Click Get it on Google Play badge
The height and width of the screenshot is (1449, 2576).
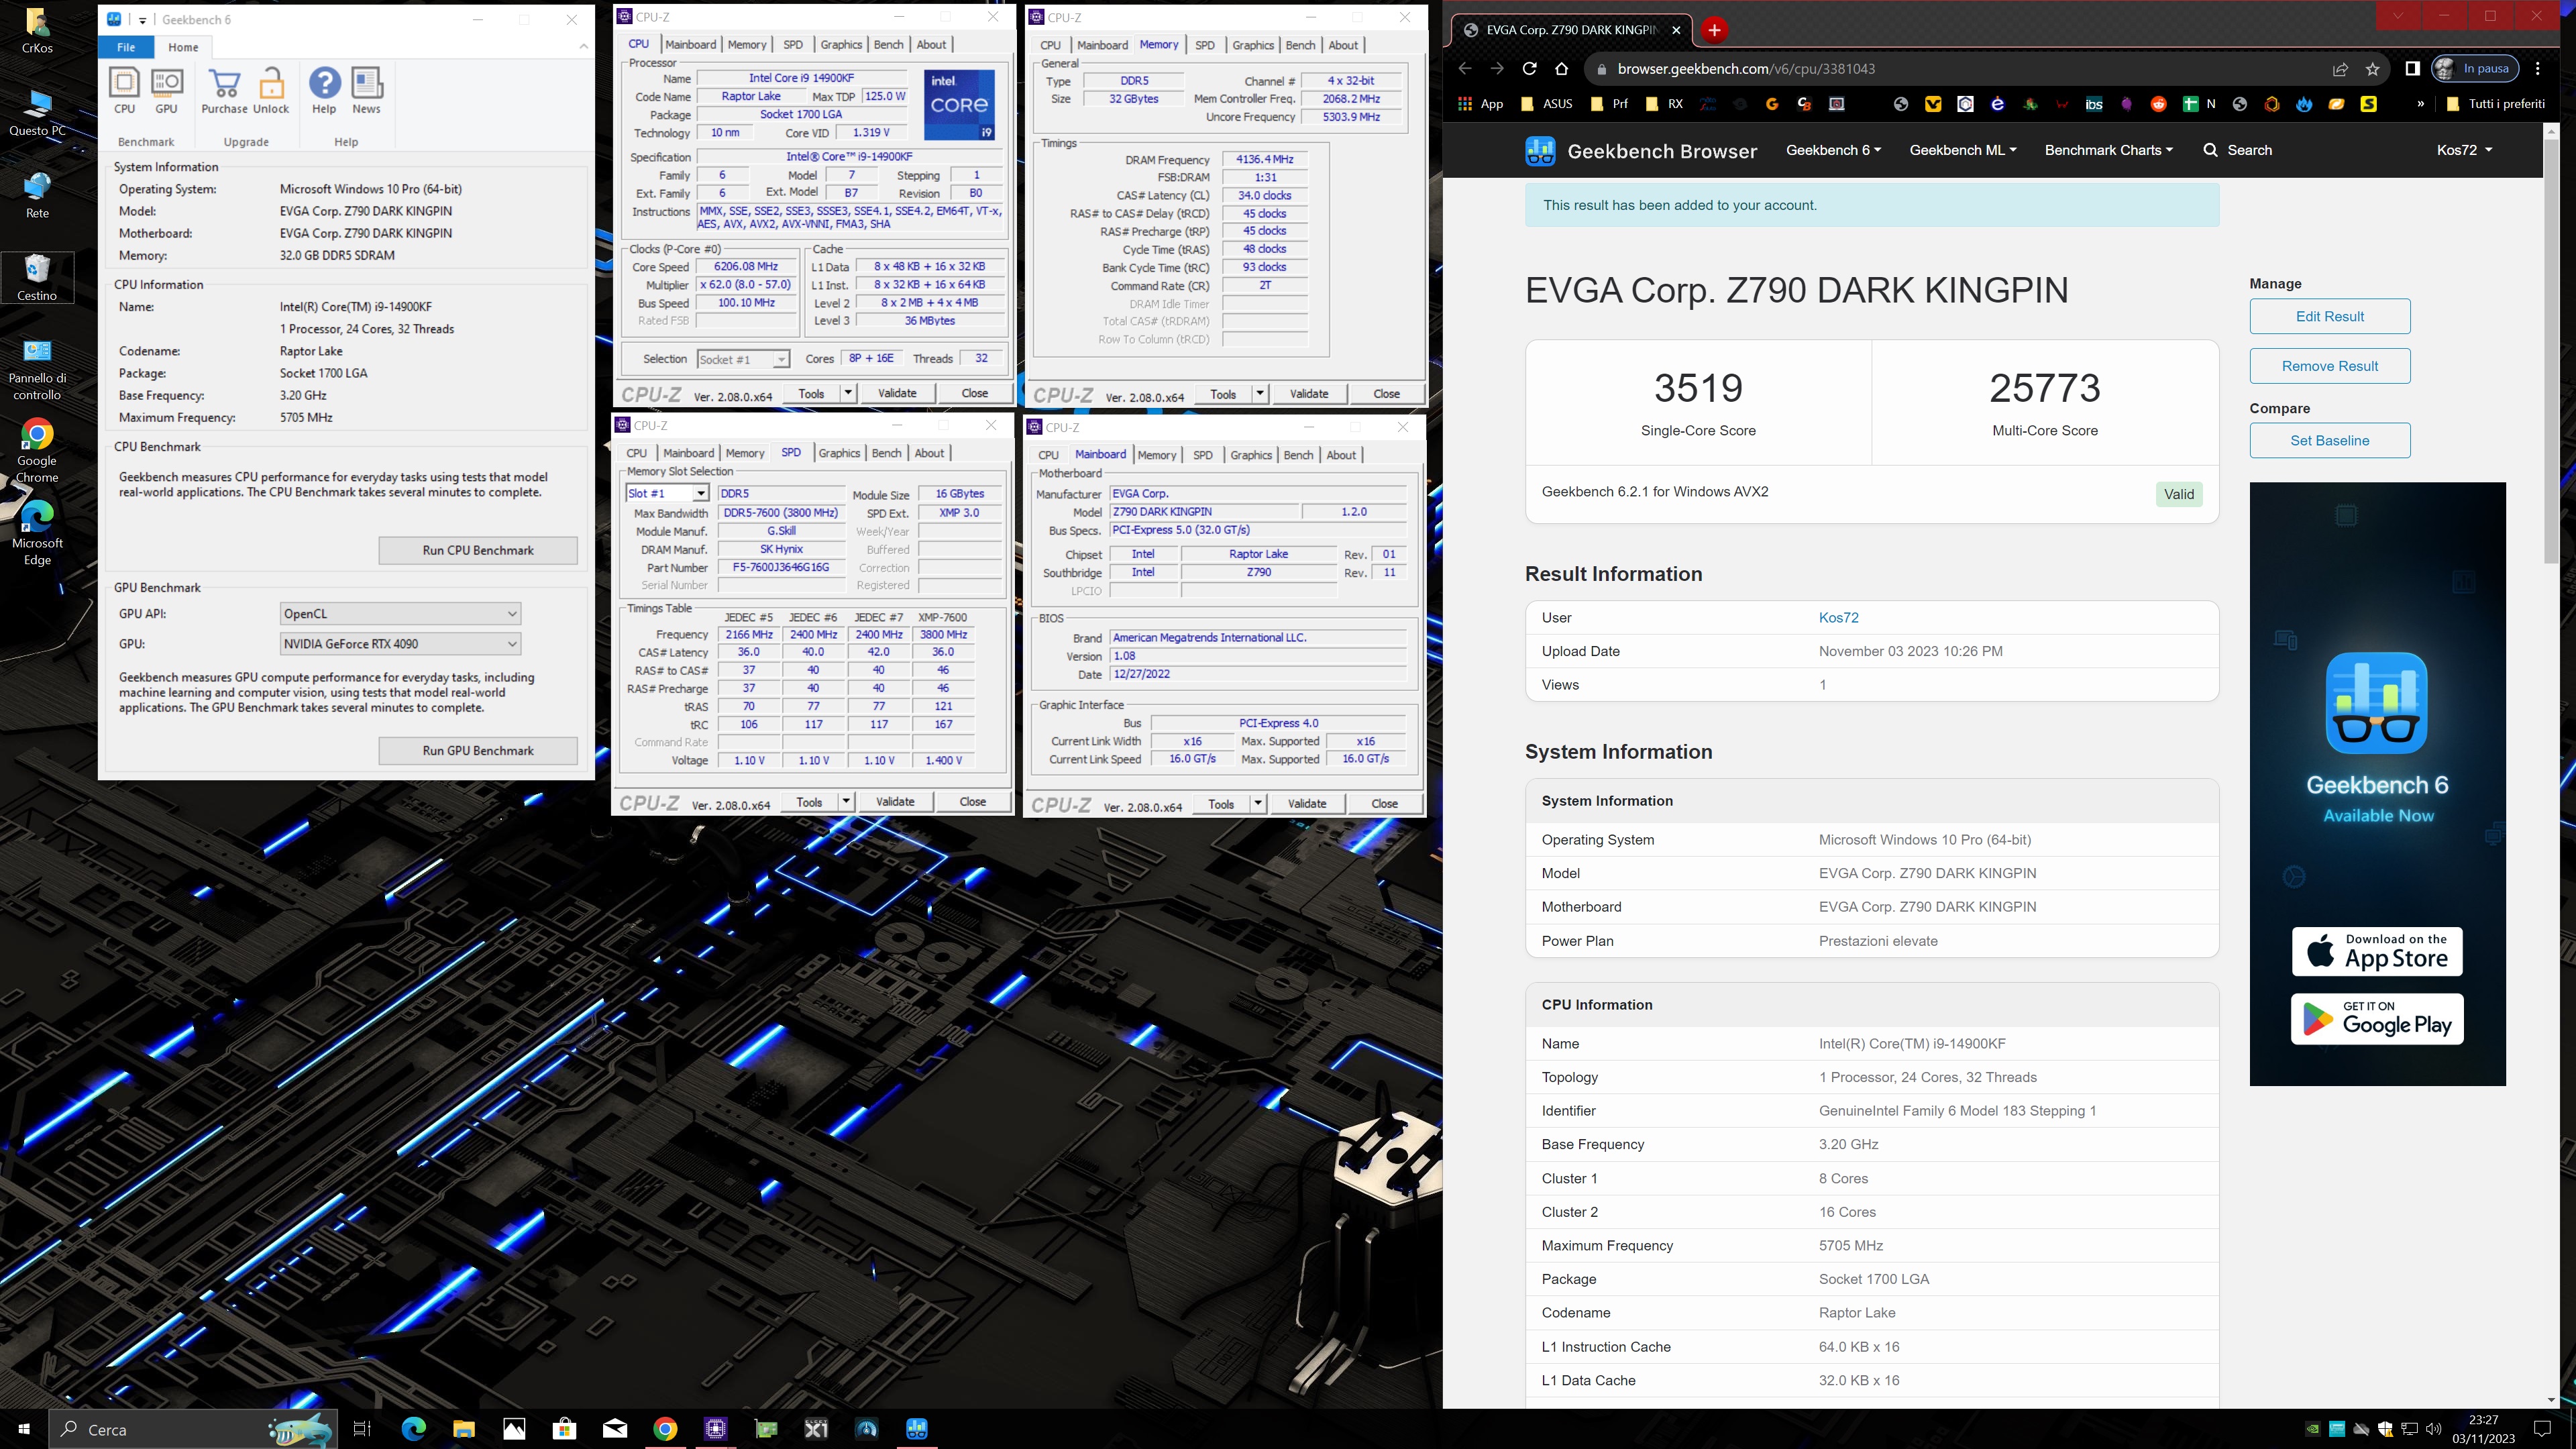[x=2377, y=1019]
